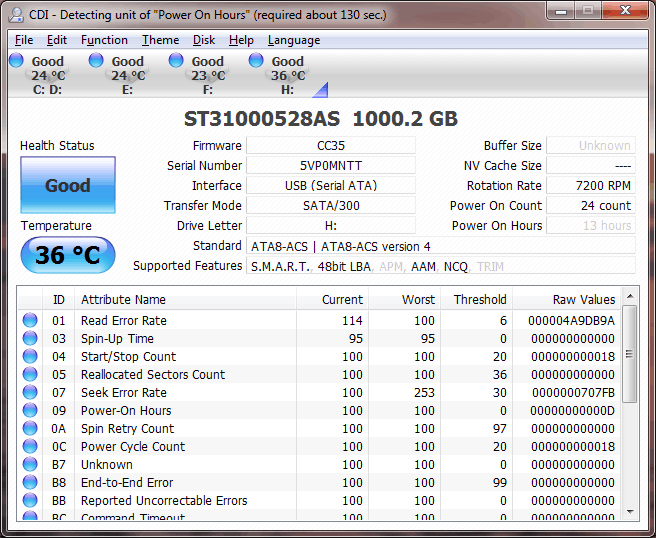Open the Help menu
Screen dimensions: 656x538
point(241,40)
